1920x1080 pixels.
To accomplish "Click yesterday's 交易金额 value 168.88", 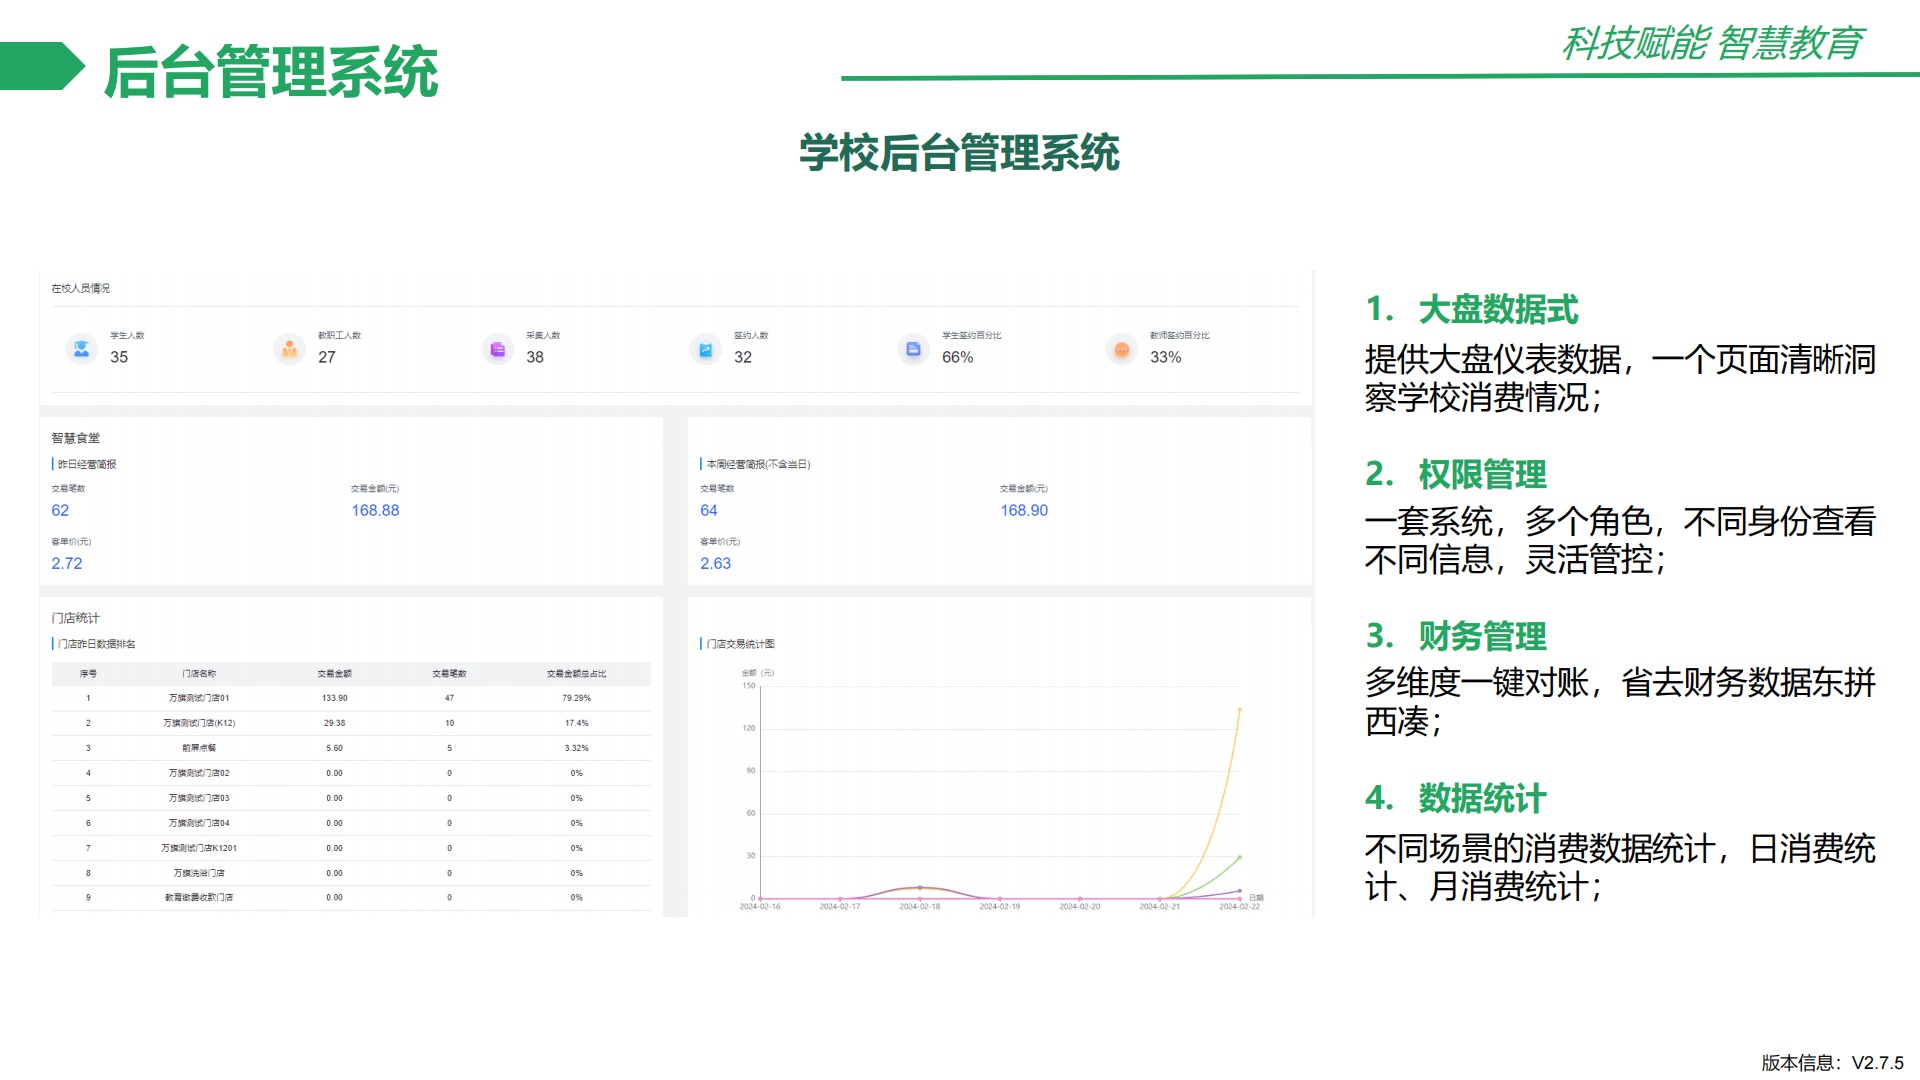I will [x=375, y=510].
